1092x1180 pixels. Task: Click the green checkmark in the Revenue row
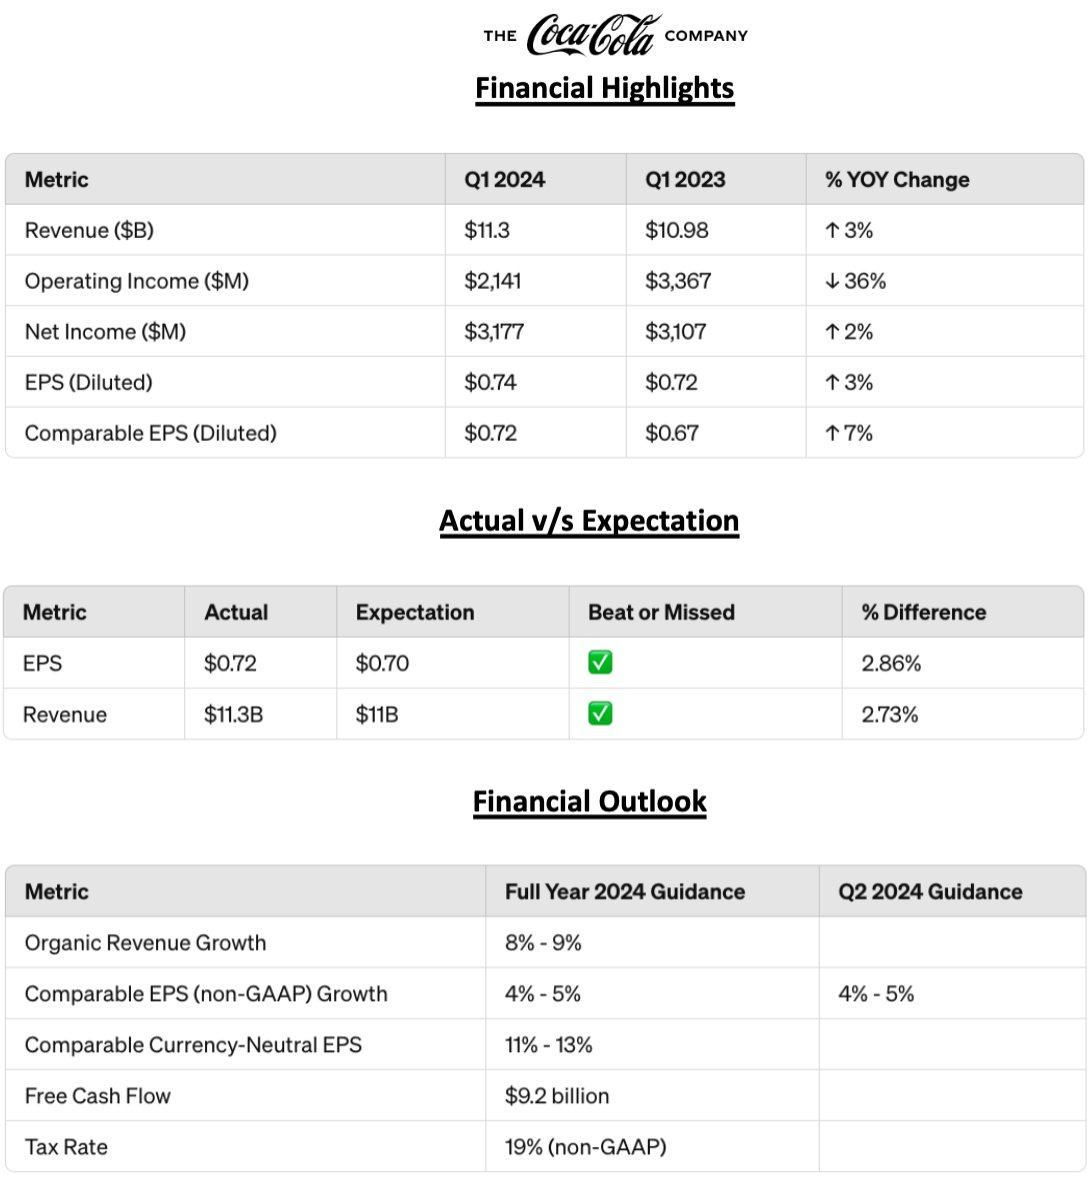tap(600, 713)
